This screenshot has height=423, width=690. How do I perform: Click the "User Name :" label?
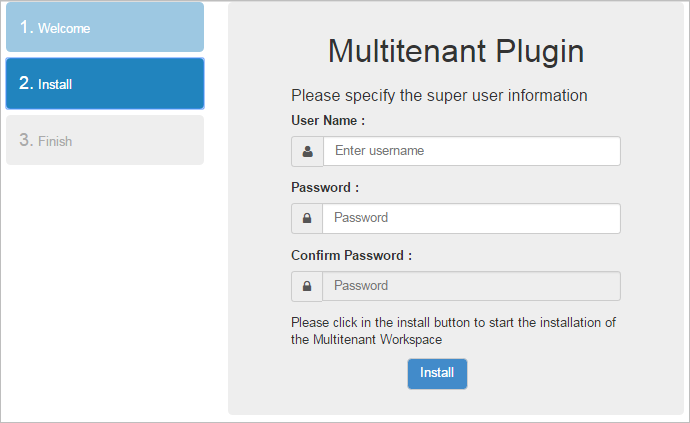pyautogui.click(x=328, y=121)
